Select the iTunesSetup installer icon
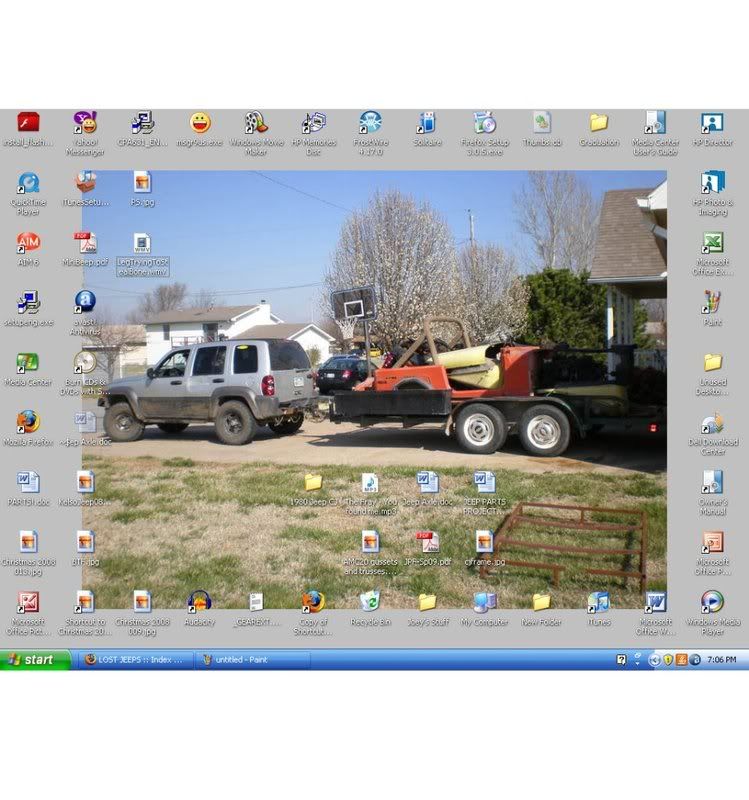749x800 pixels. (x=85, y=183)
